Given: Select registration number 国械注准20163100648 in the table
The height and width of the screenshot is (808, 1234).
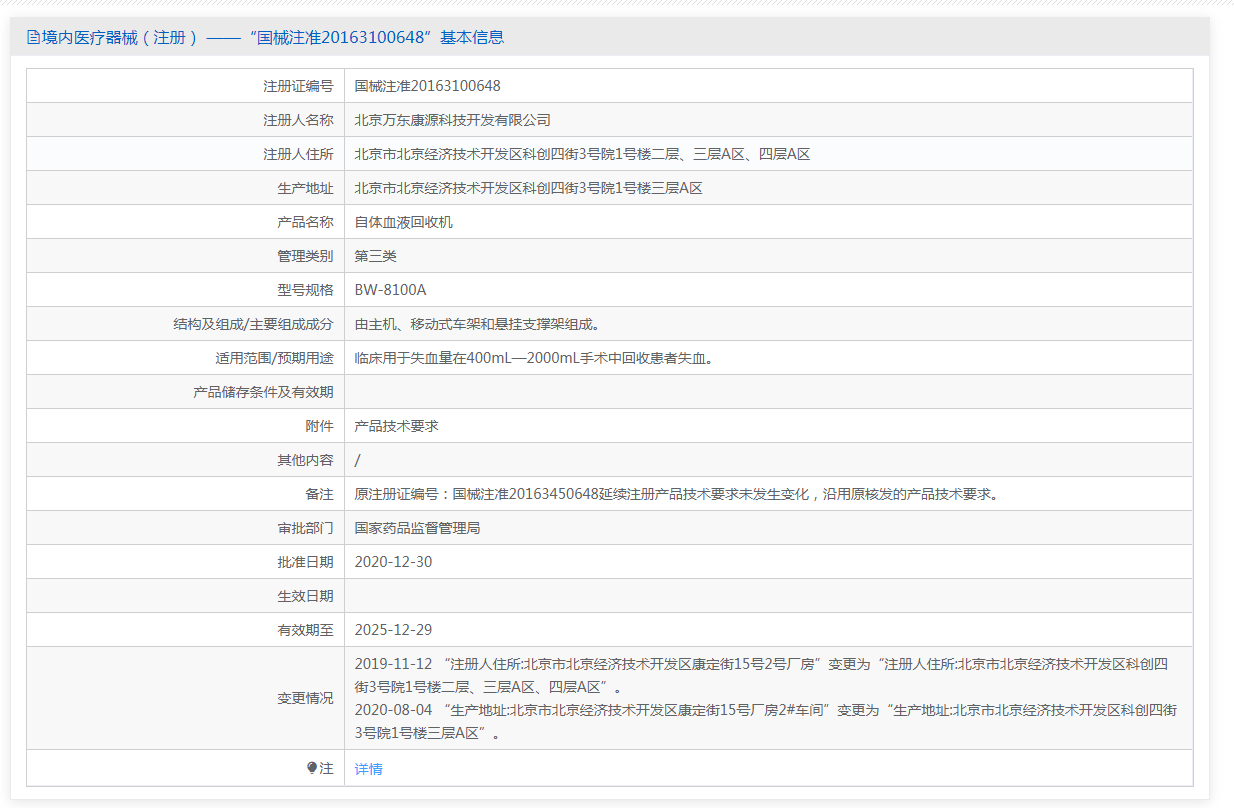Looking at the screenshot, I should click(427, 86).
